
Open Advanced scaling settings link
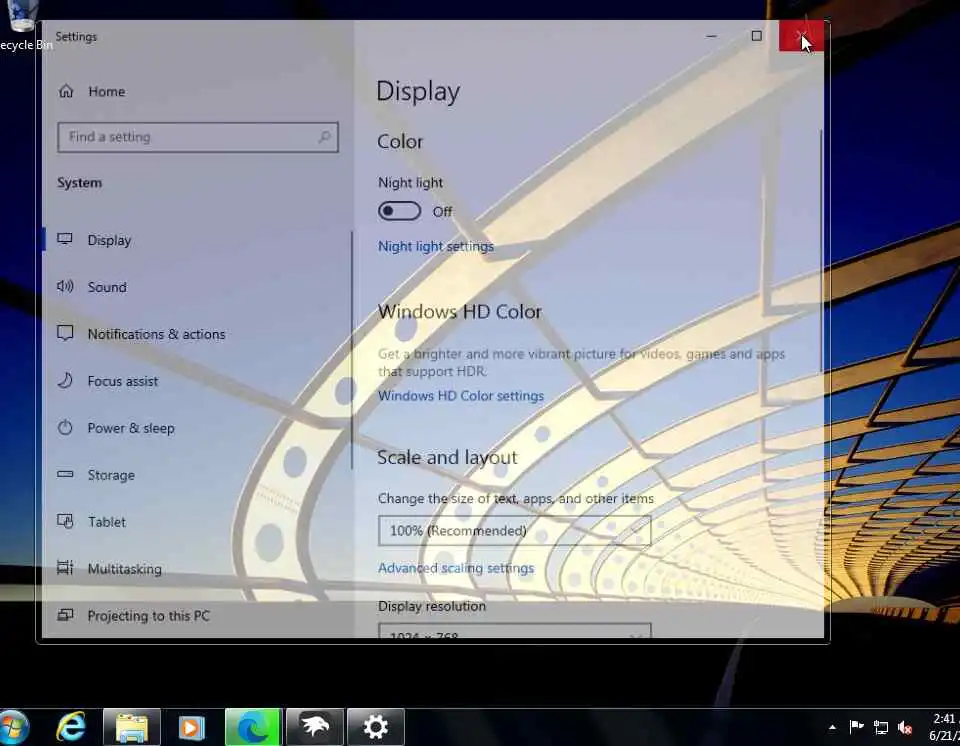point(456,568)
